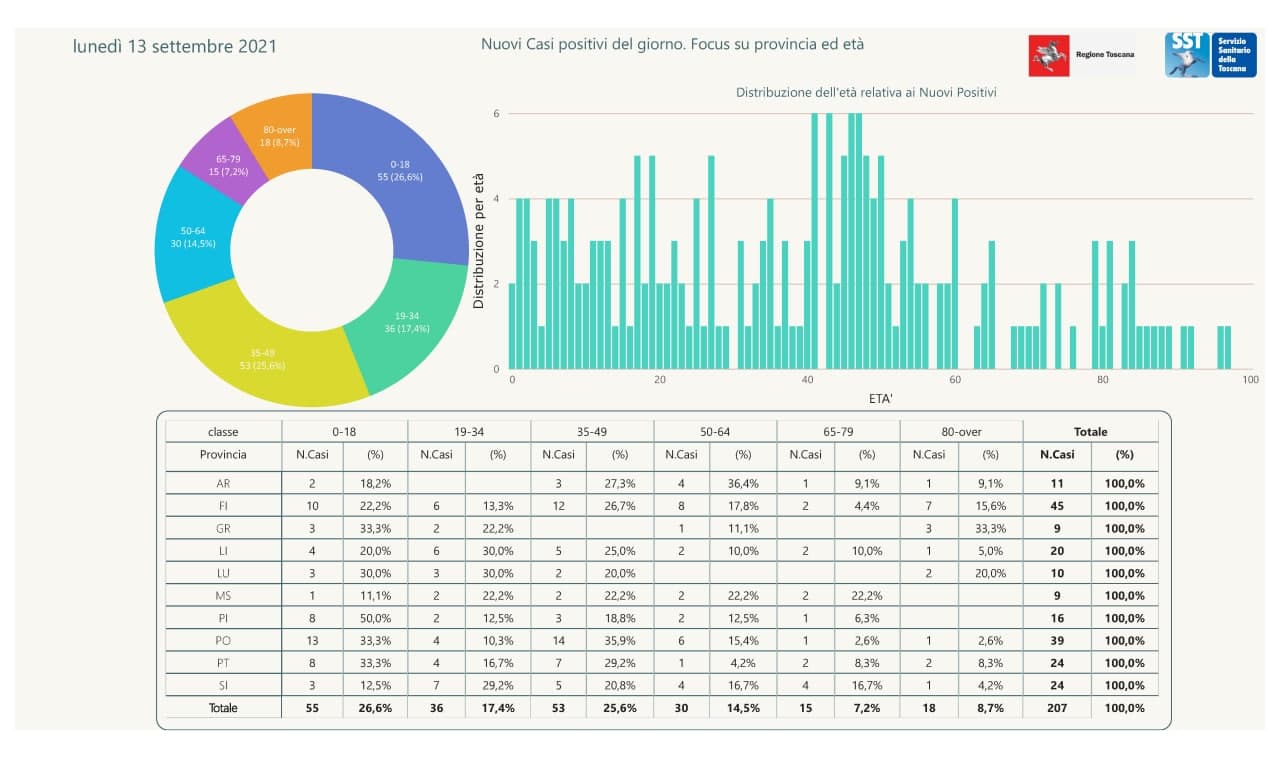Click the 'Nuovi Casi positivi del giorno' title
Screen dimensions: 1280x758
(x=672, y=45)
